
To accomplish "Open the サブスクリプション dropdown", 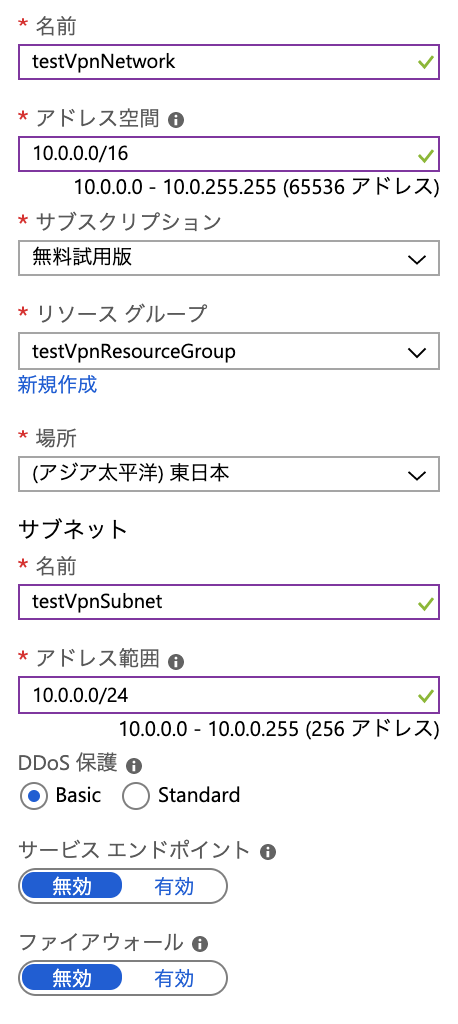I will [x=229, y=258].
